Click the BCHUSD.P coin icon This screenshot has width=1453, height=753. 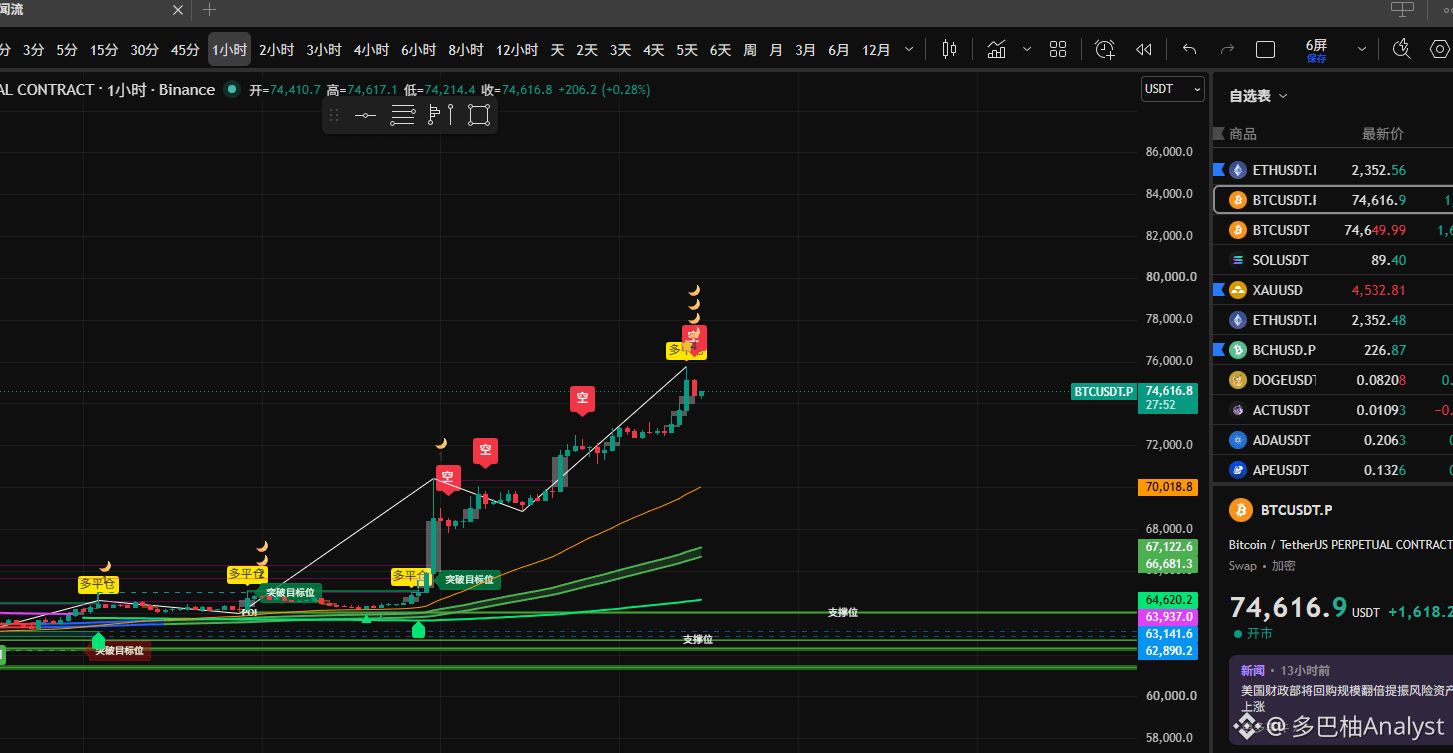click(x=1238, y=350)
